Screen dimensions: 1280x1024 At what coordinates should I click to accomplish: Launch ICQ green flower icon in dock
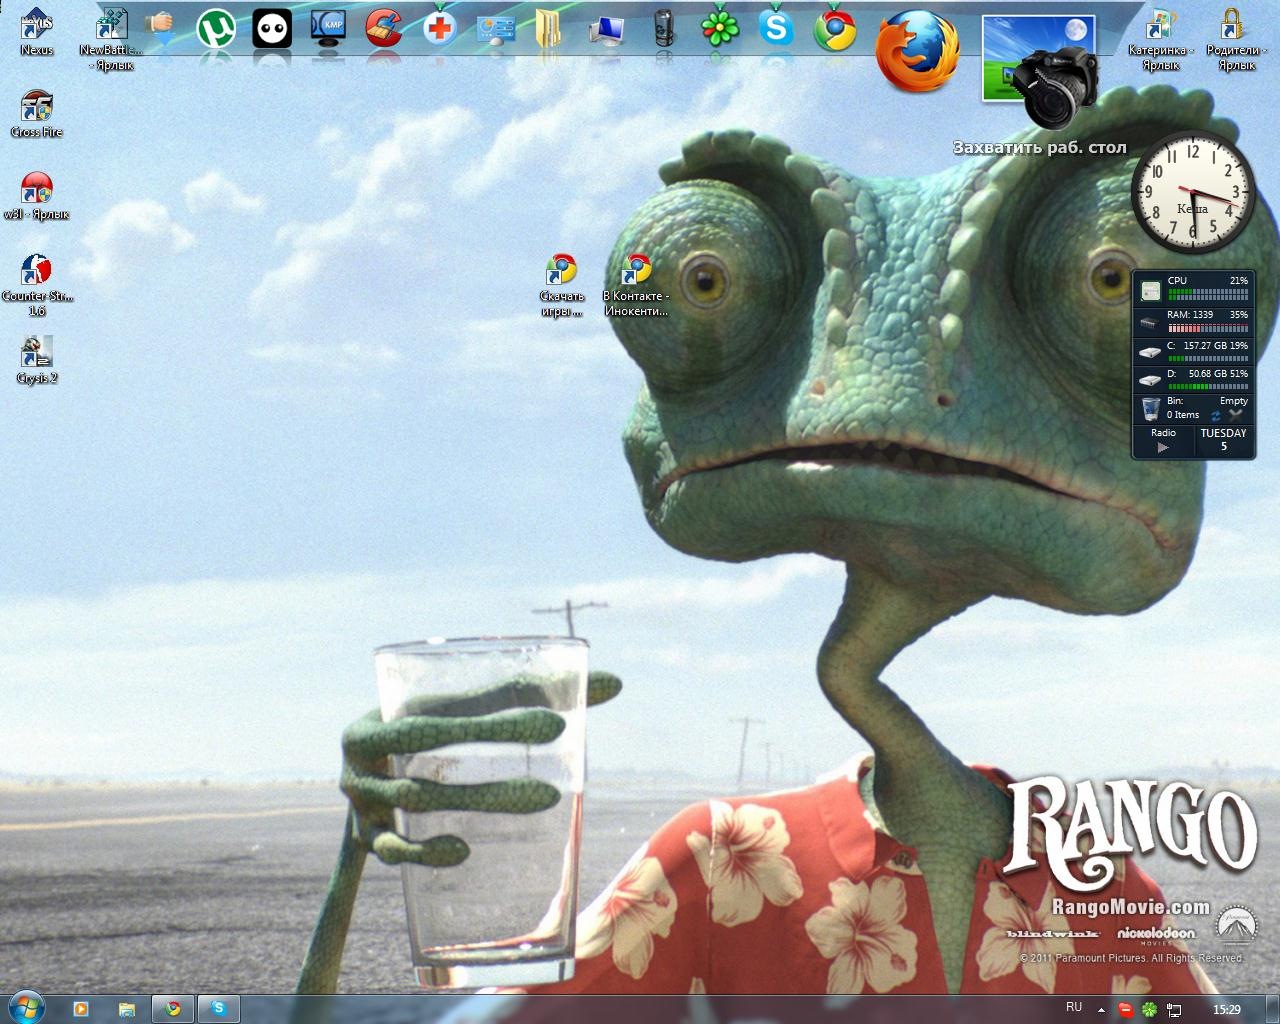tap(719, 29)
